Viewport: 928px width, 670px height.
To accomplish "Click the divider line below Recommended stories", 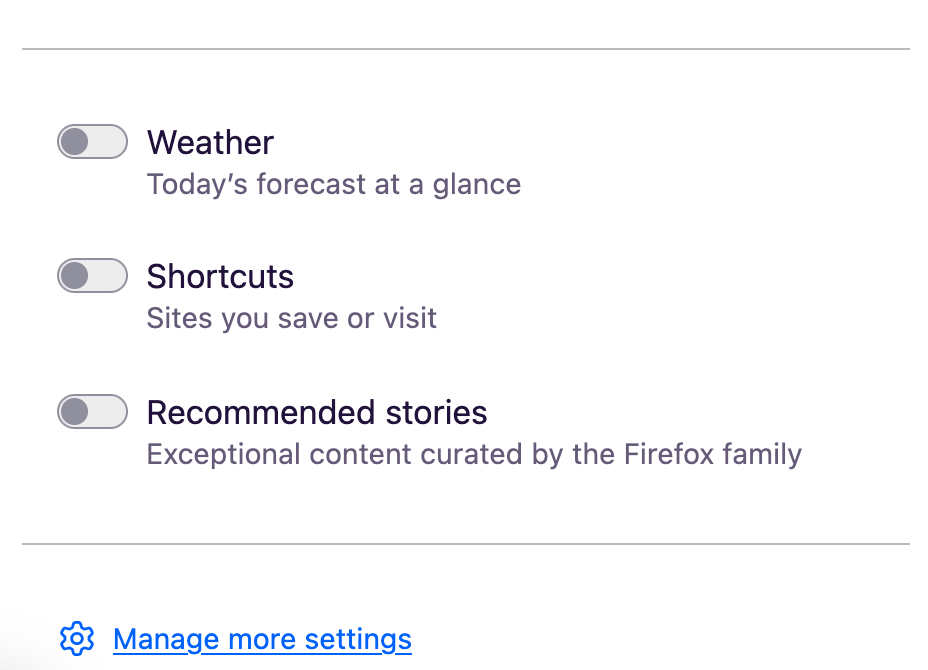I will tap(466, 544).
